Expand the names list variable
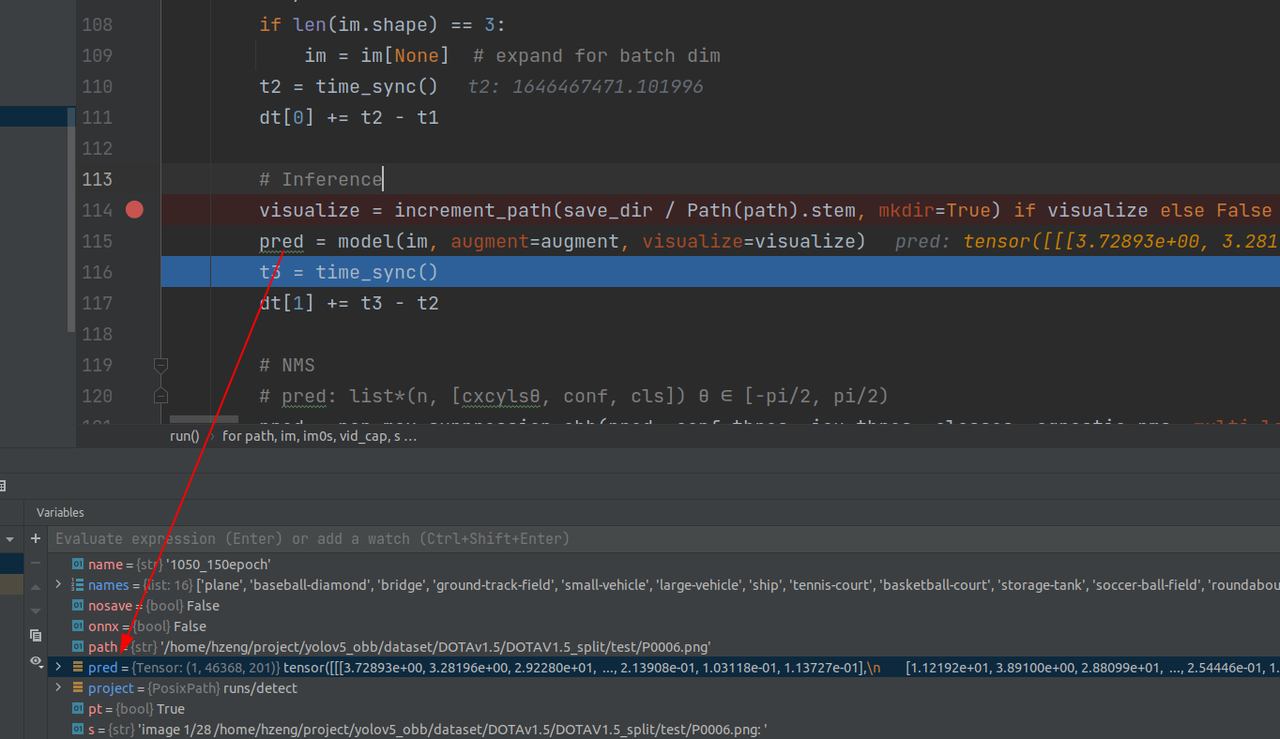Screen dimensions: 1280x739 [58, 585]
